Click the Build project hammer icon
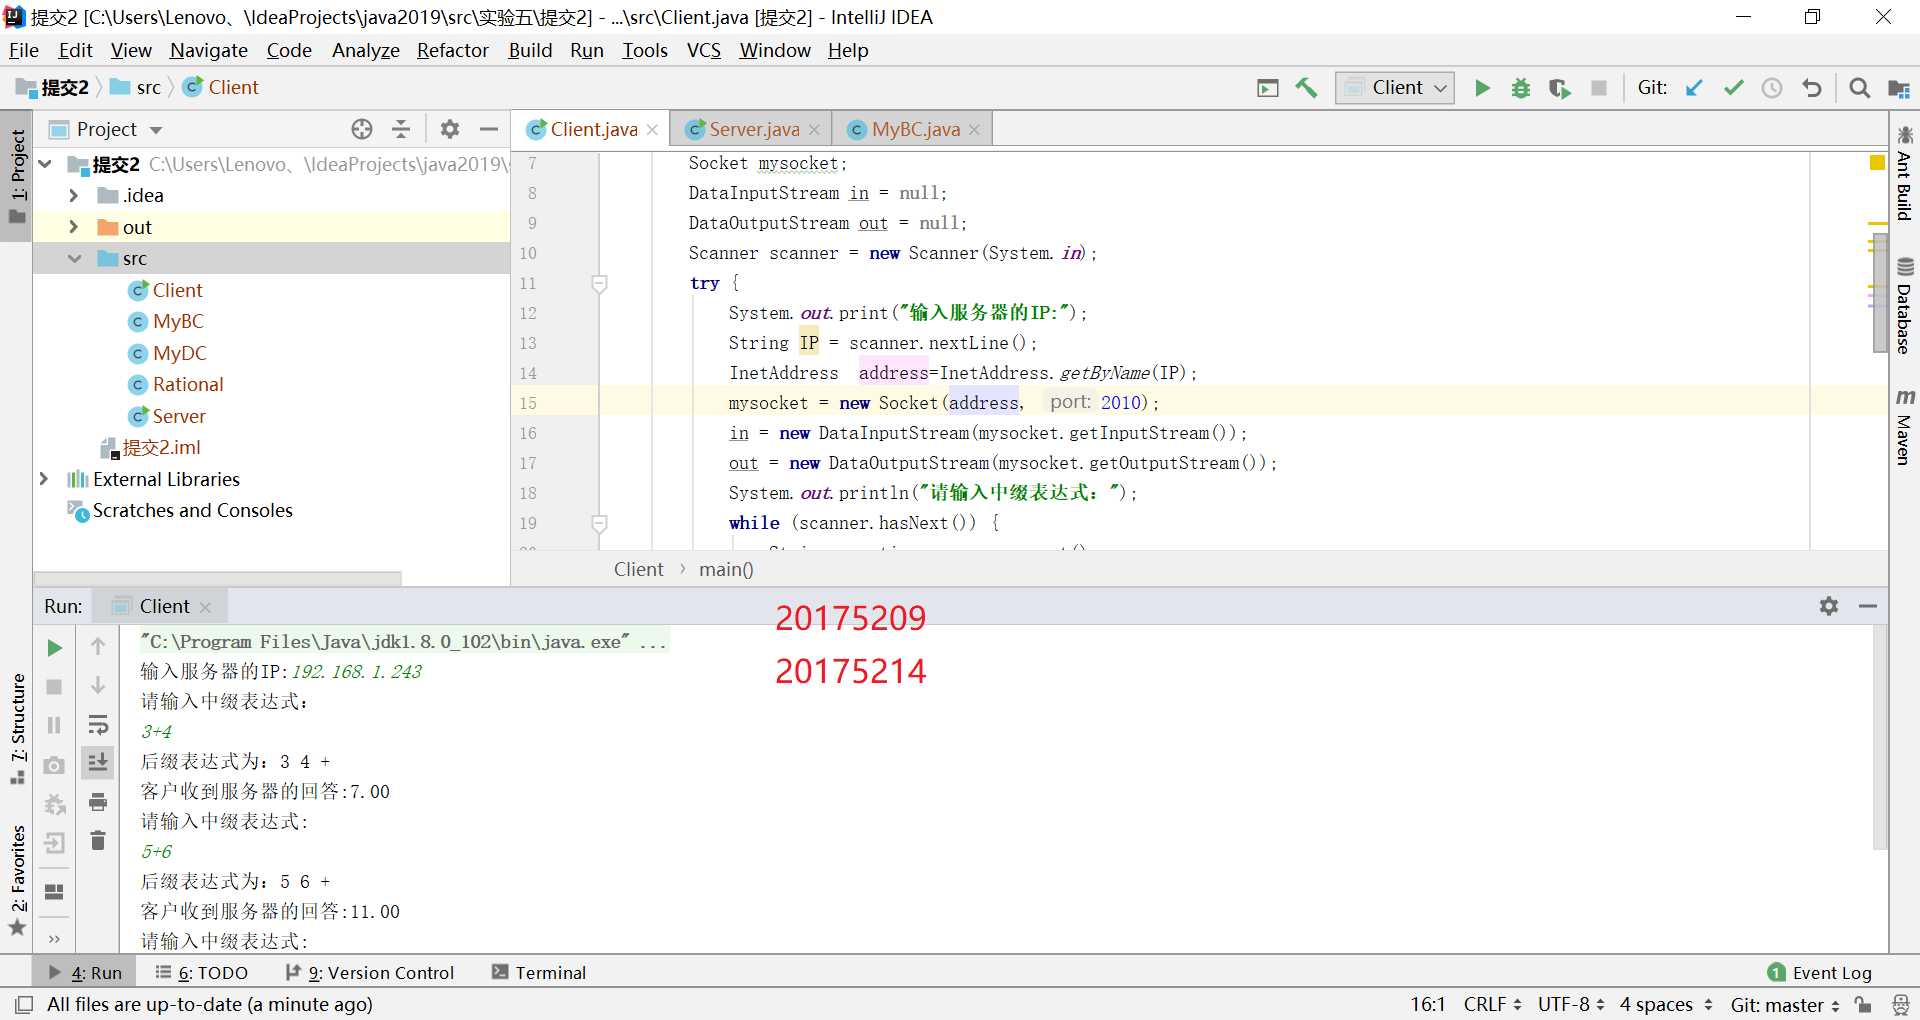 (1306, 88)
